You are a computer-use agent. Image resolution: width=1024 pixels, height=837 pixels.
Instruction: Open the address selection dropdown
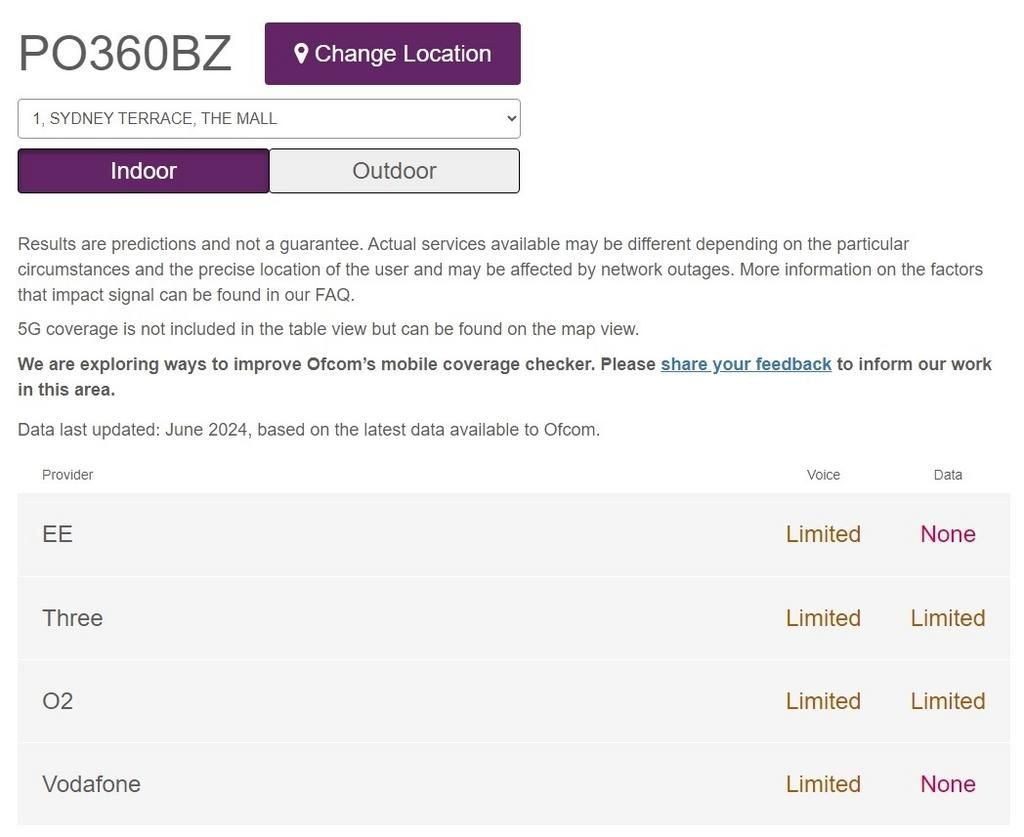pos(269,118)
